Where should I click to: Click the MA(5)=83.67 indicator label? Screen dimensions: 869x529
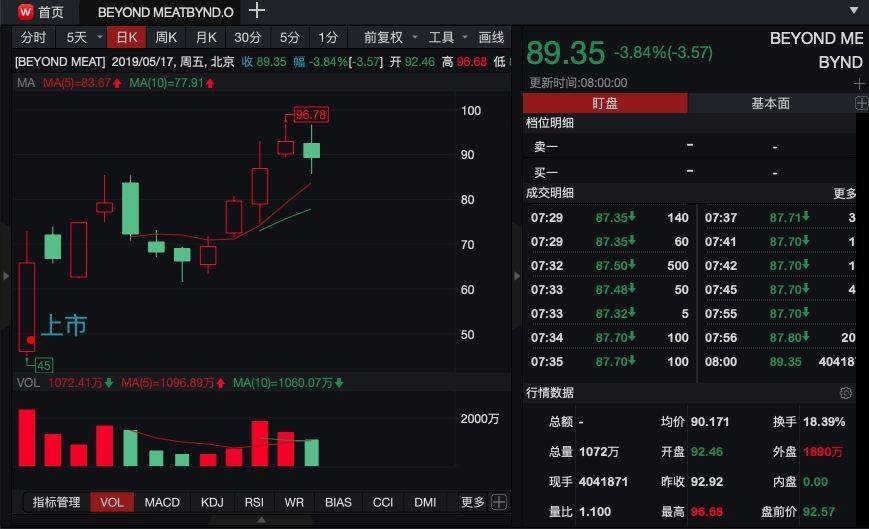pyautogui.click(x=81, y=83)
